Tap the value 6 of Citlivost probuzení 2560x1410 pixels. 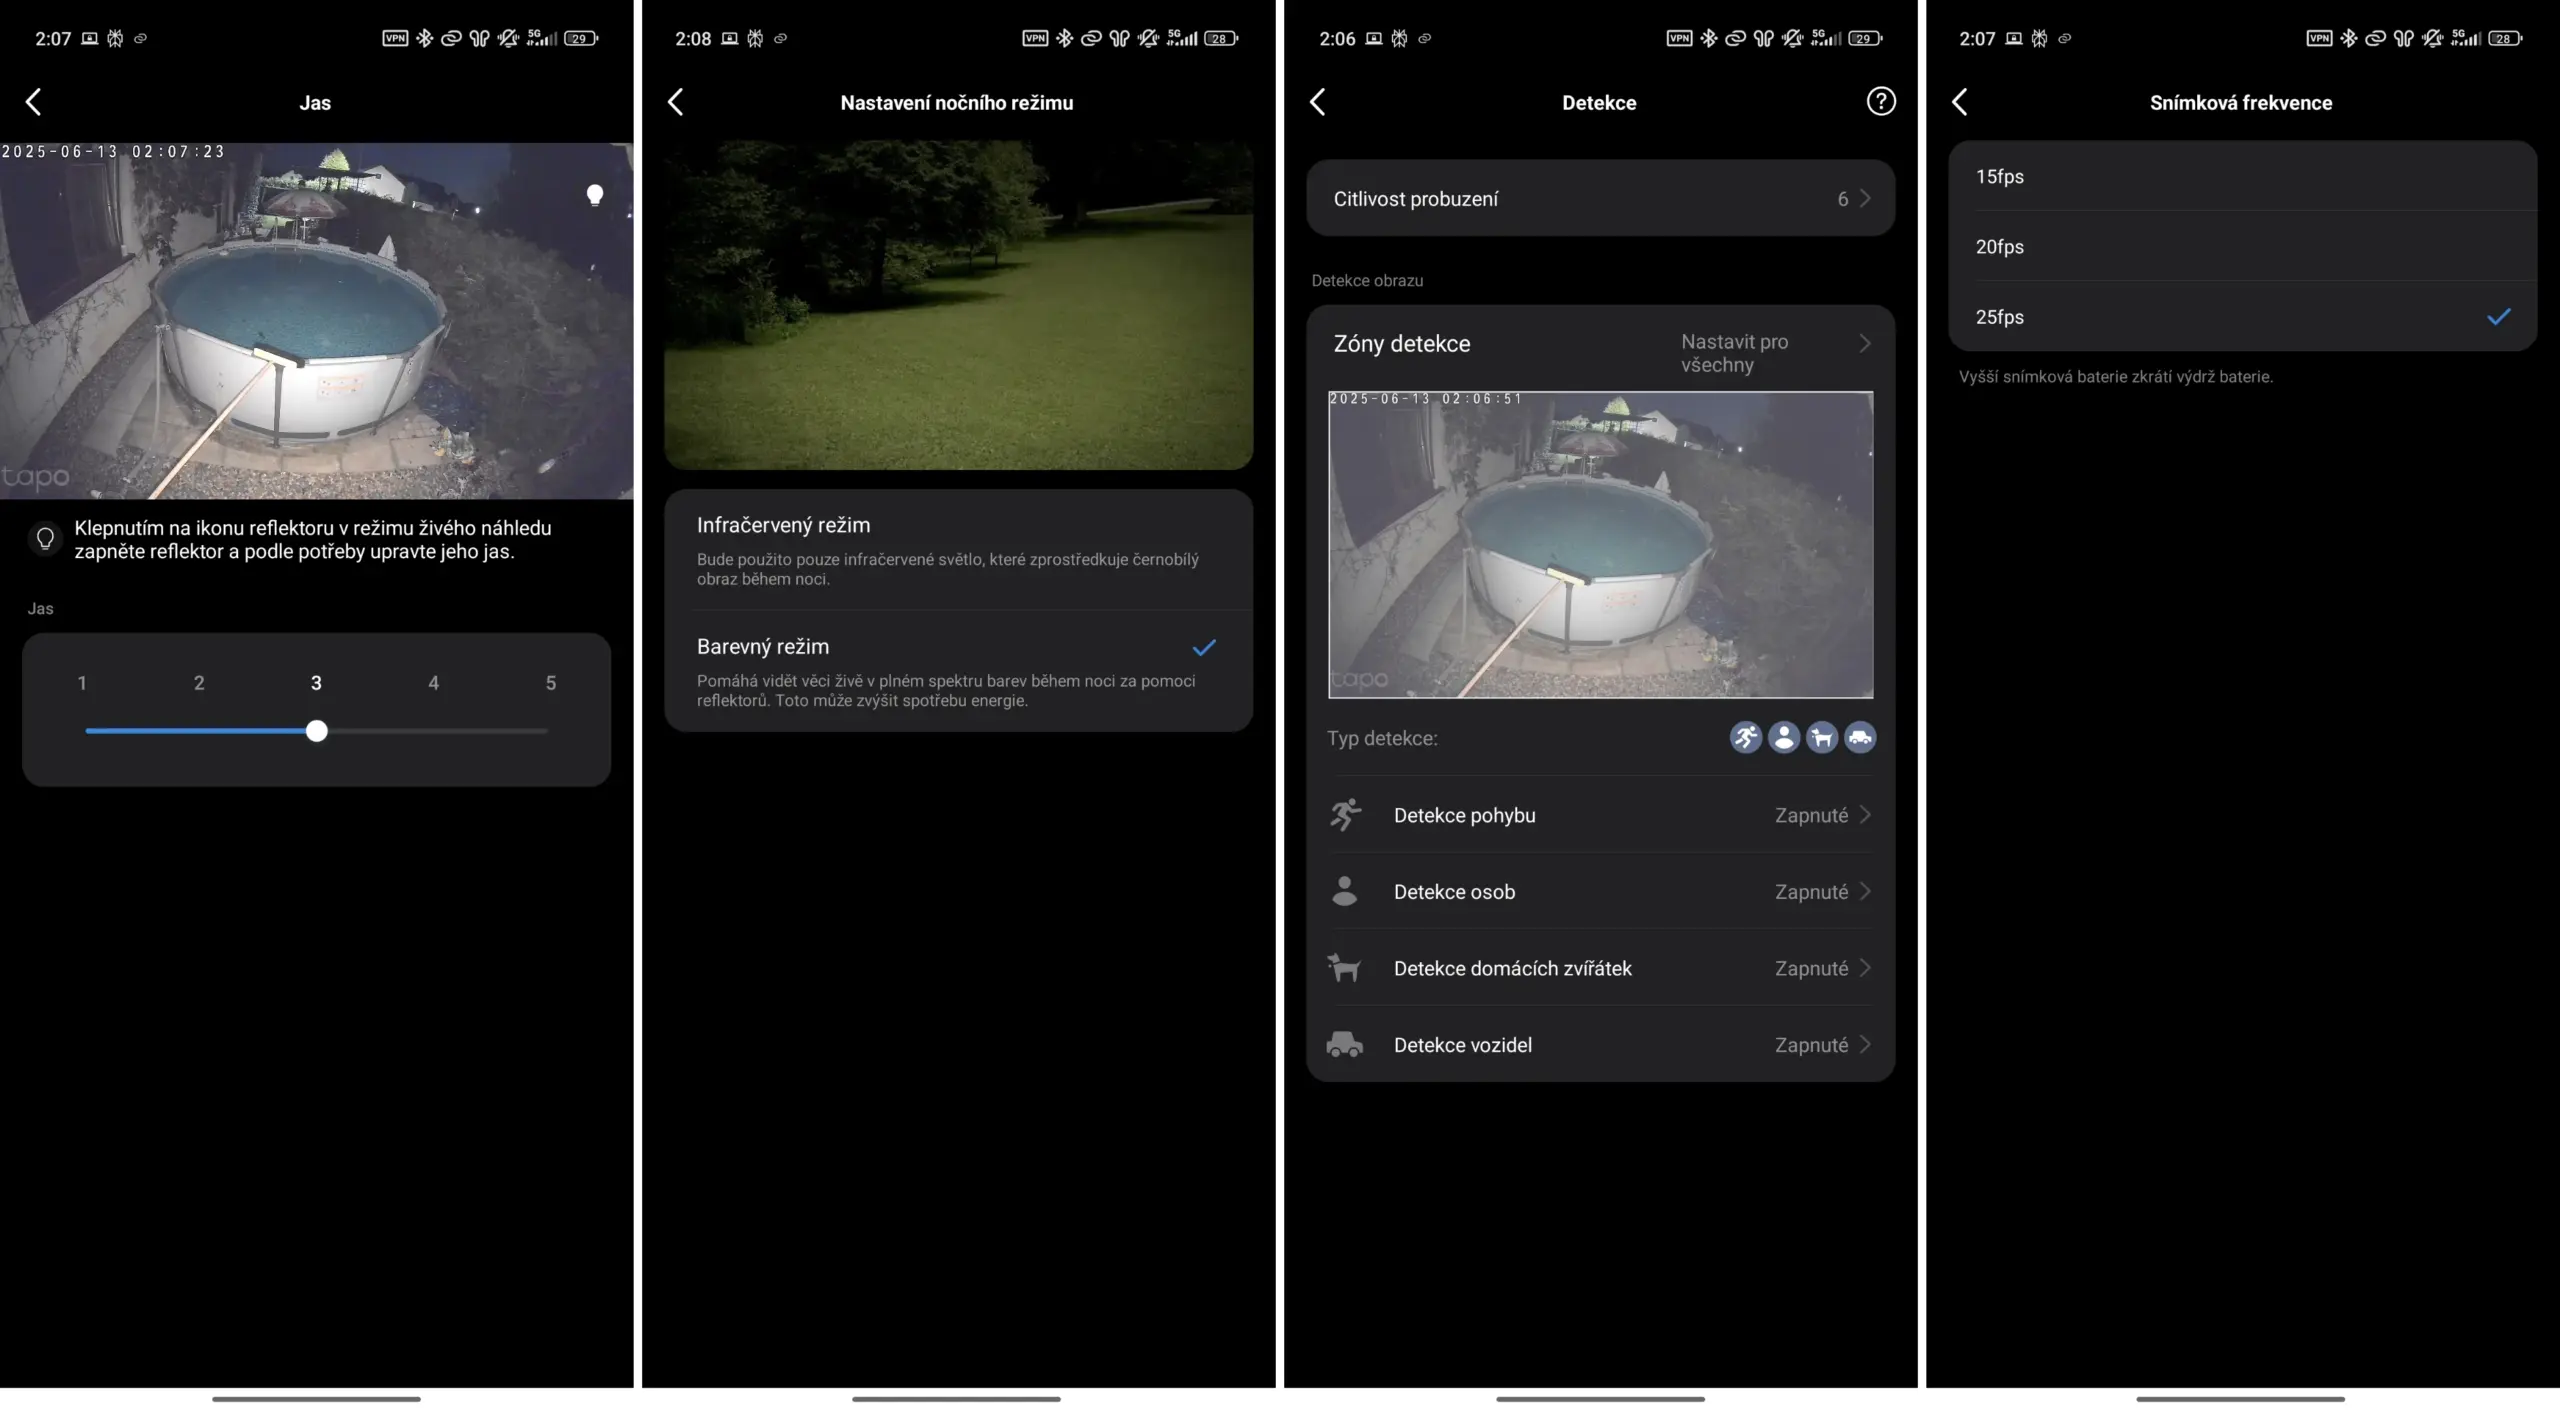pyautogui.click(x=1842, y=198)
